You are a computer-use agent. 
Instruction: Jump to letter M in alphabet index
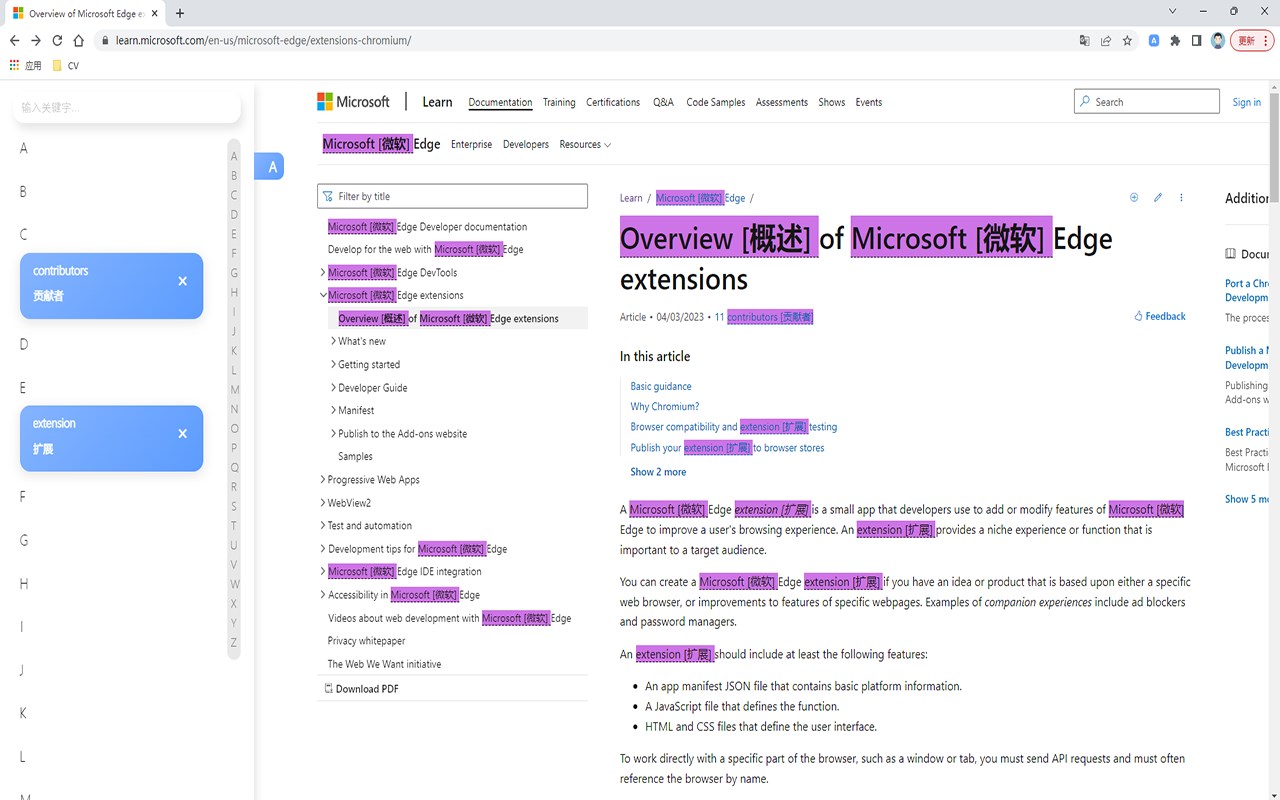tap(234, 390)
